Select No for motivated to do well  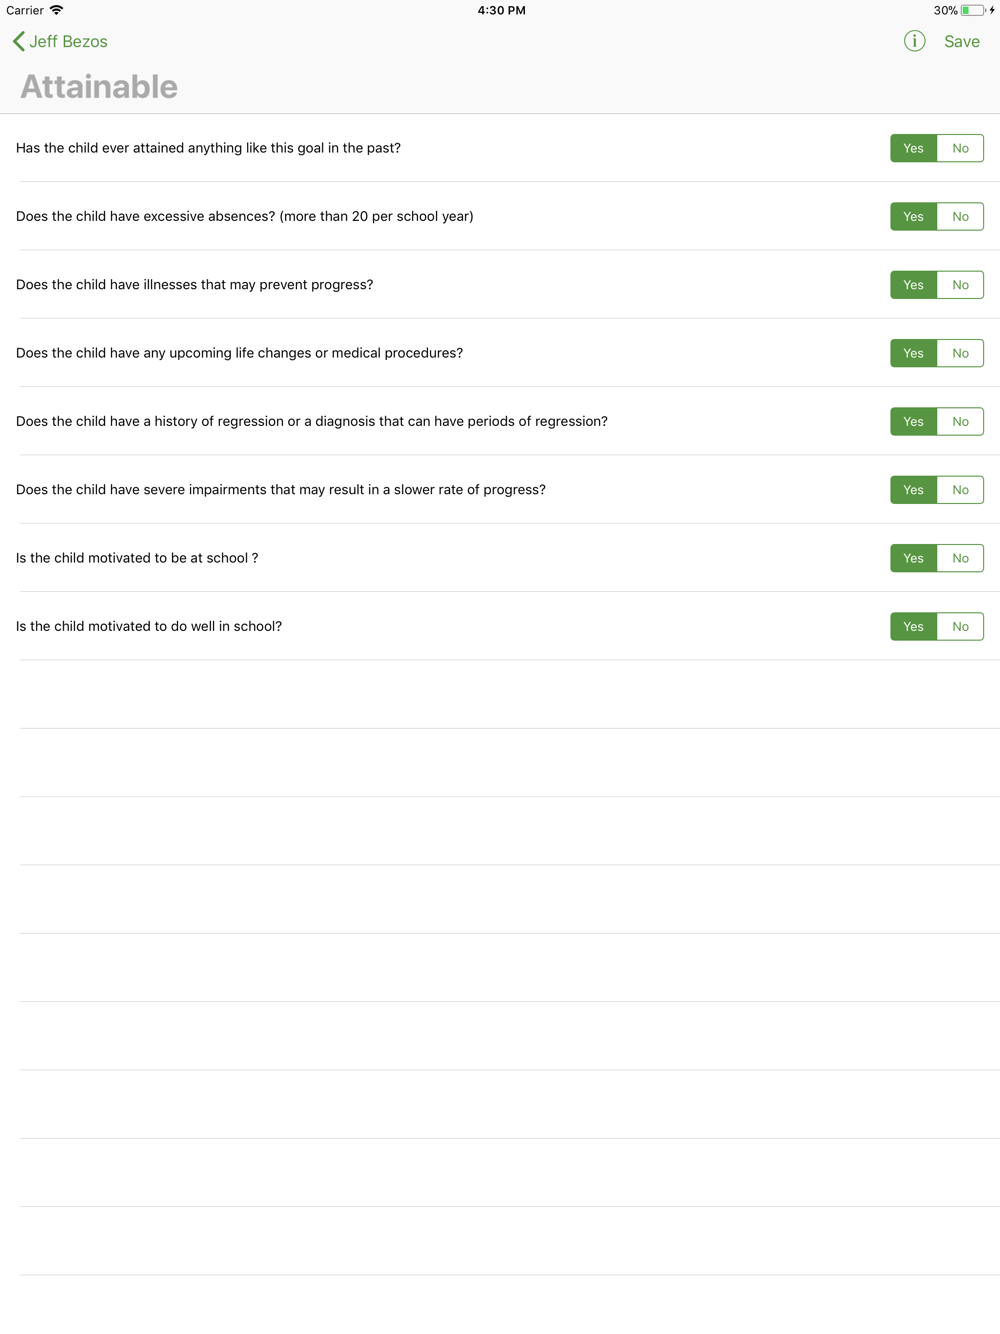(960, 626)
